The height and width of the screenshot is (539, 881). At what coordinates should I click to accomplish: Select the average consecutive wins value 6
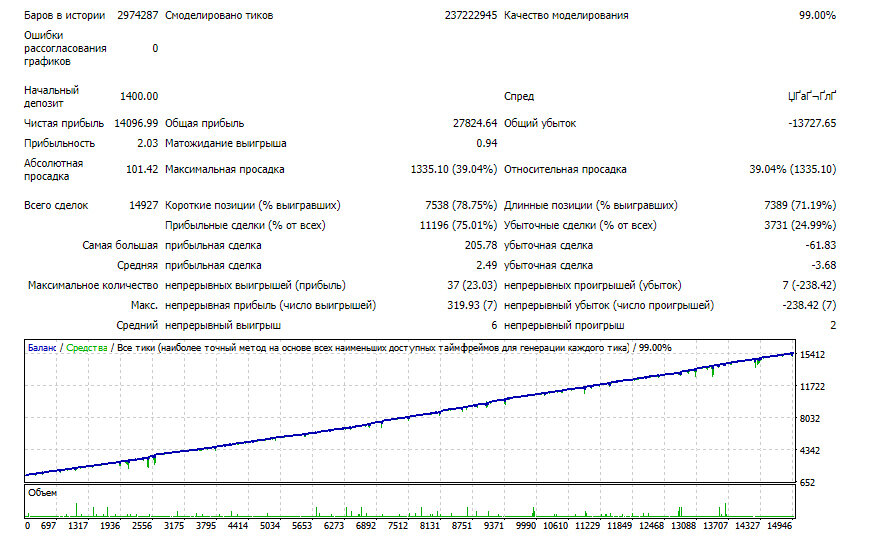coord(494,325)
